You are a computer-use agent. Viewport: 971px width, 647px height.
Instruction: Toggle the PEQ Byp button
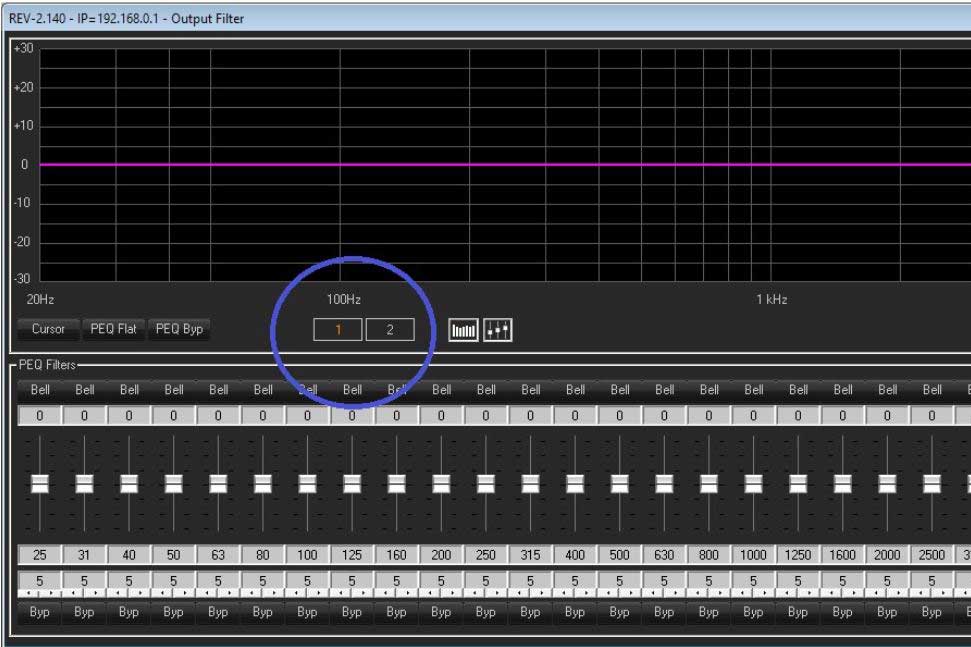[x=180, y=329]
